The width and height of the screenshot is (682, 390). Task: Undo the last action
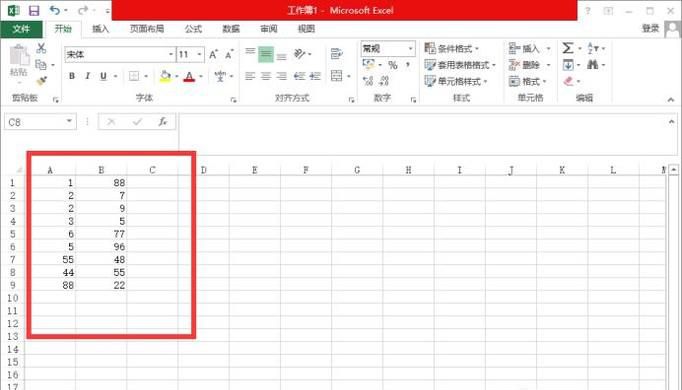pyautogui.click(x=55, y=10)
